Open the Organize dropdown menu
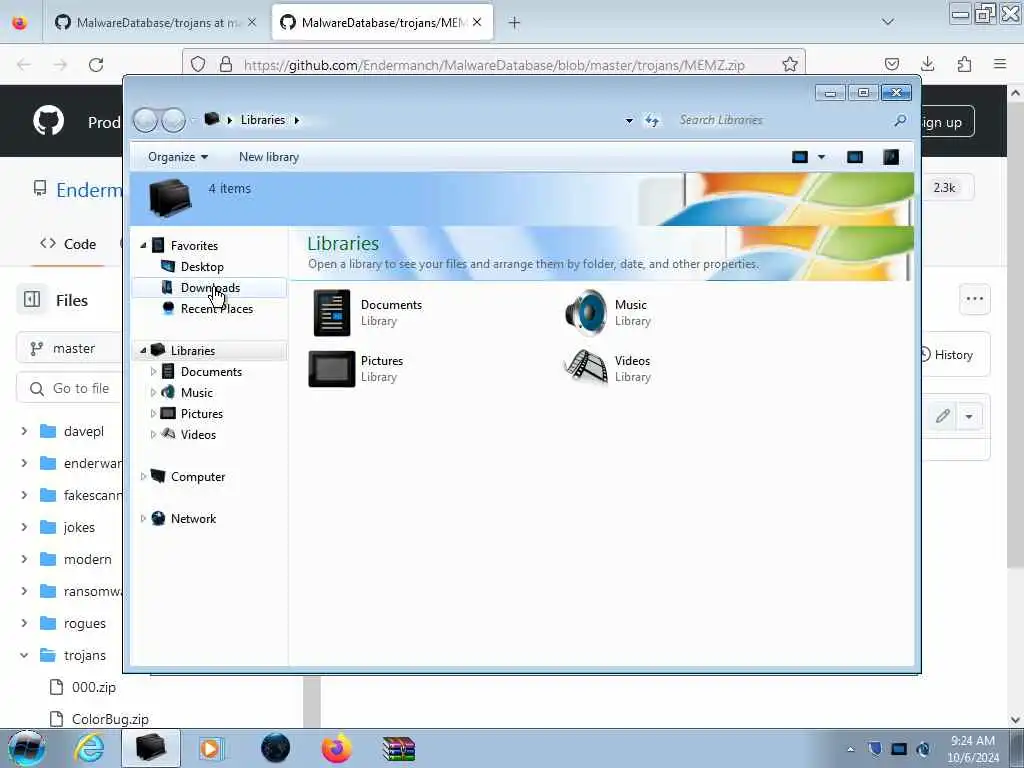This screenshot has height=768, width=1024. tap(178, 157)
